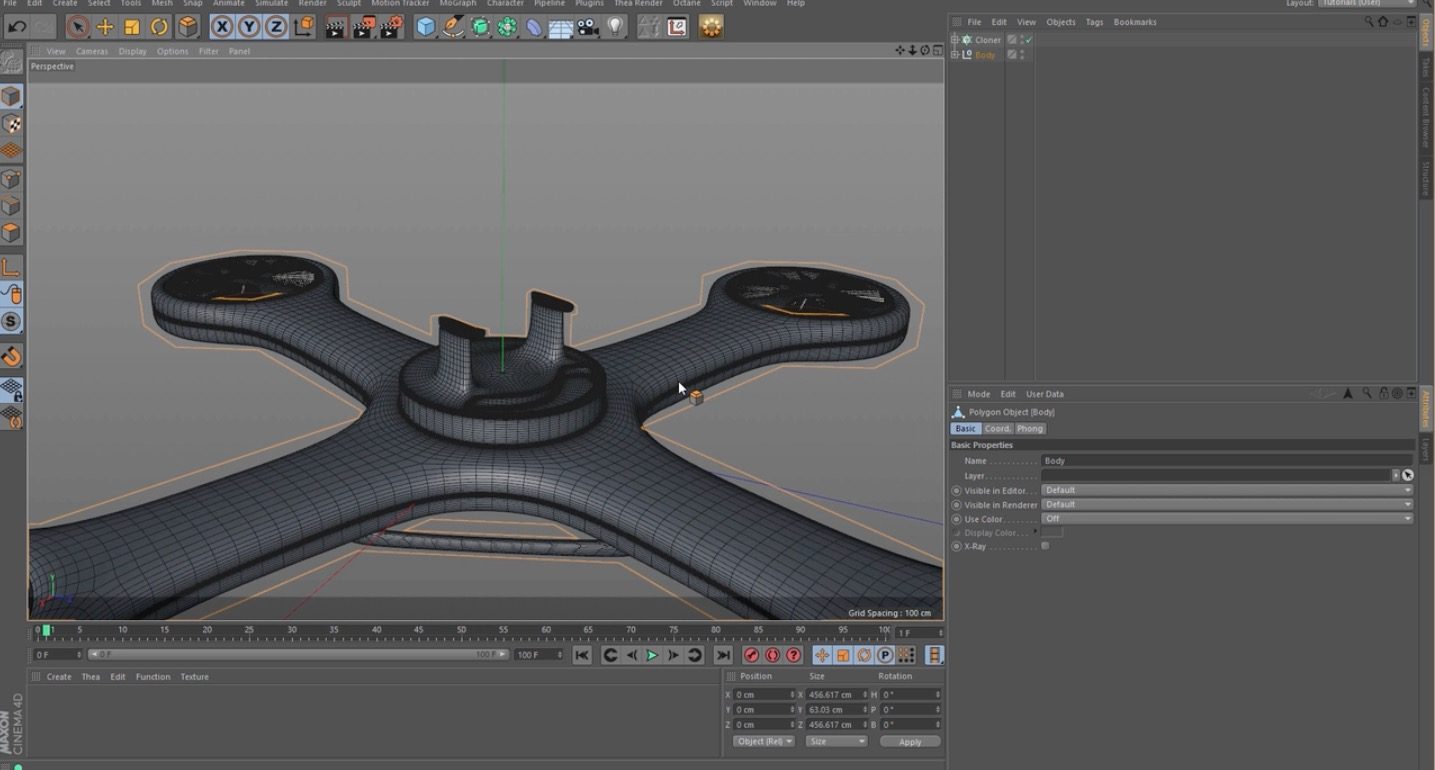The height and width of the screenshot is (770, 1435).
Task: Toggle Y axis lock
Action: (x=249, y=27)
